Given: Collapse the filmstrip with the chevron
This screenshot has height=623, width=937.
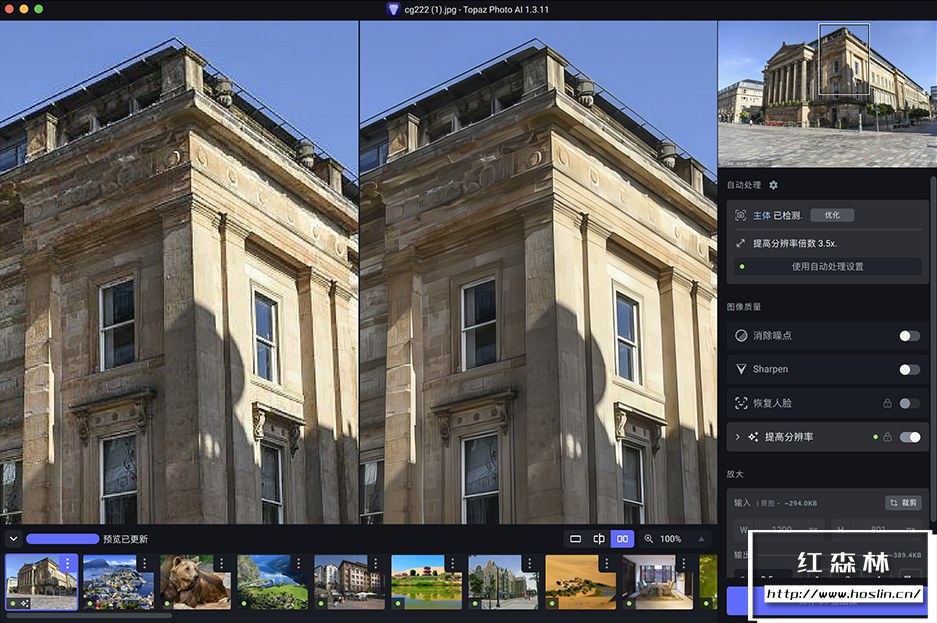Looking at the screenshot, I should click(x=13, y=539).
